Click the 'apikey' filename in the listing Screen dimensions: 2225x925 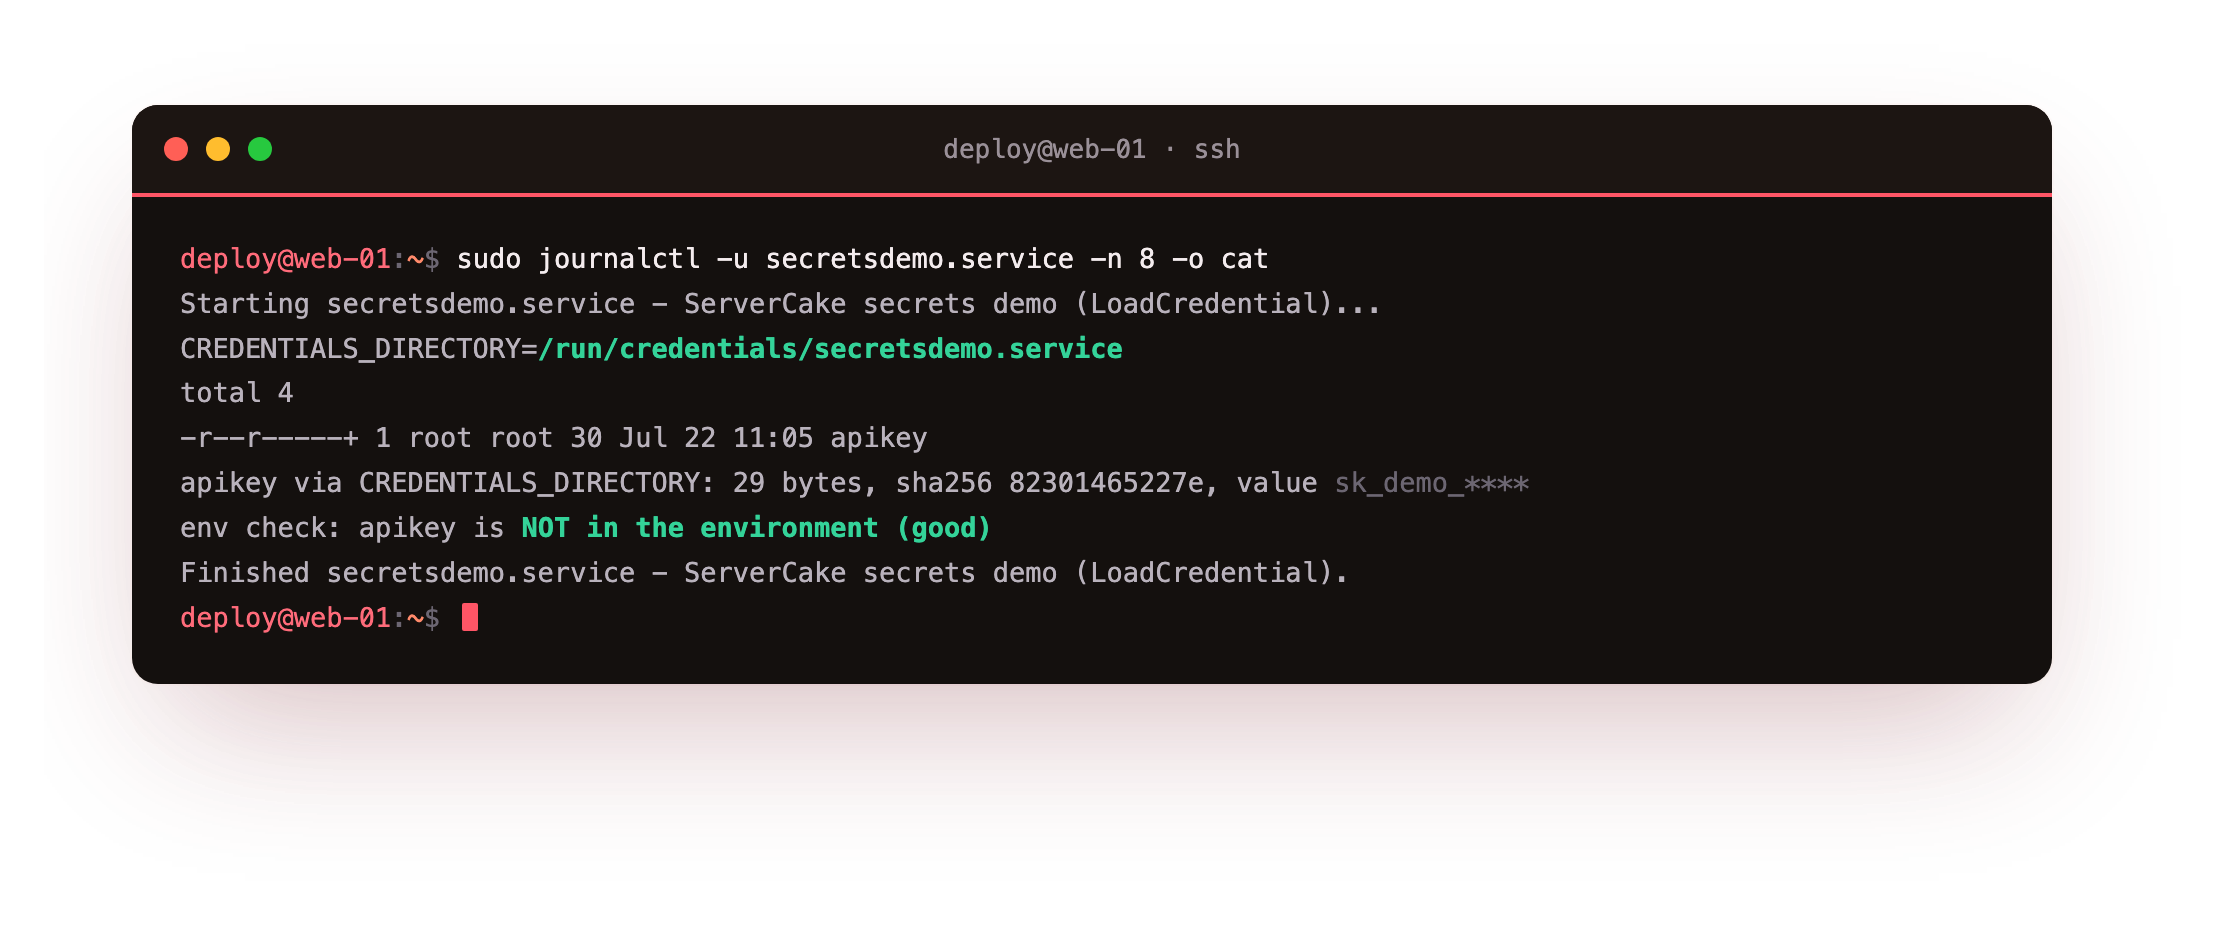tap(879, 438)
